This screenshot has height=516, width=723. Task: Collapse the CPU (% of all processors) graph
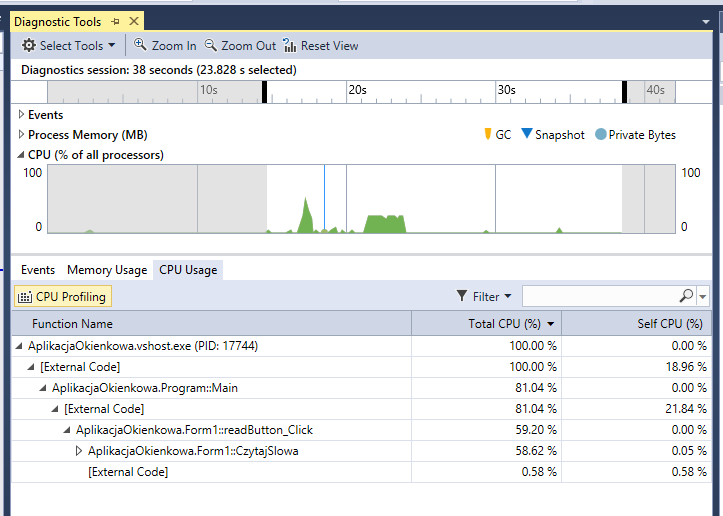pos(21,155)
